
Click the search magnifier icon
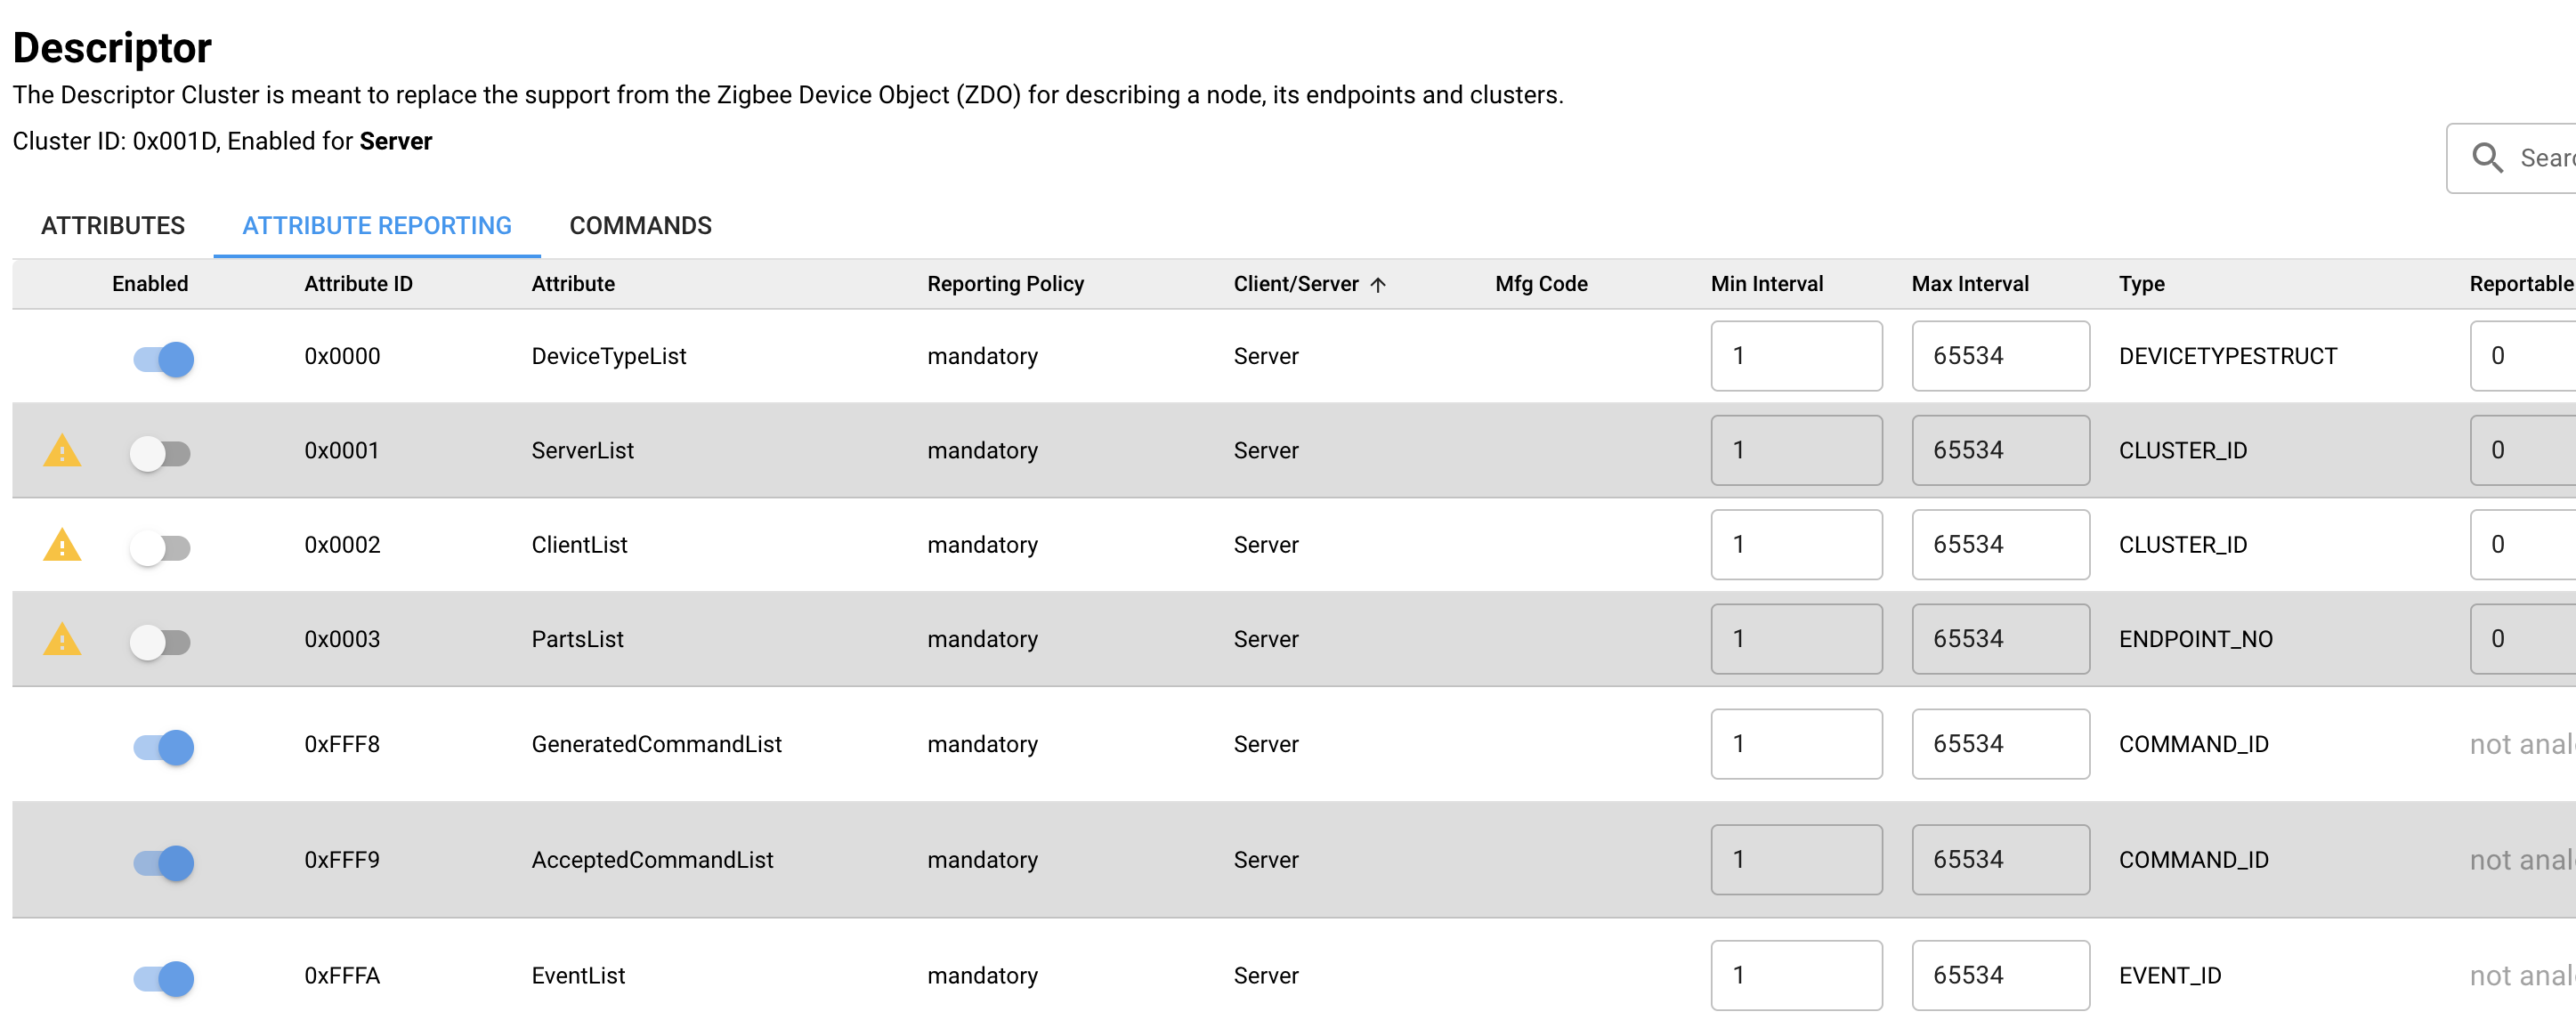tap(2487, 158)
